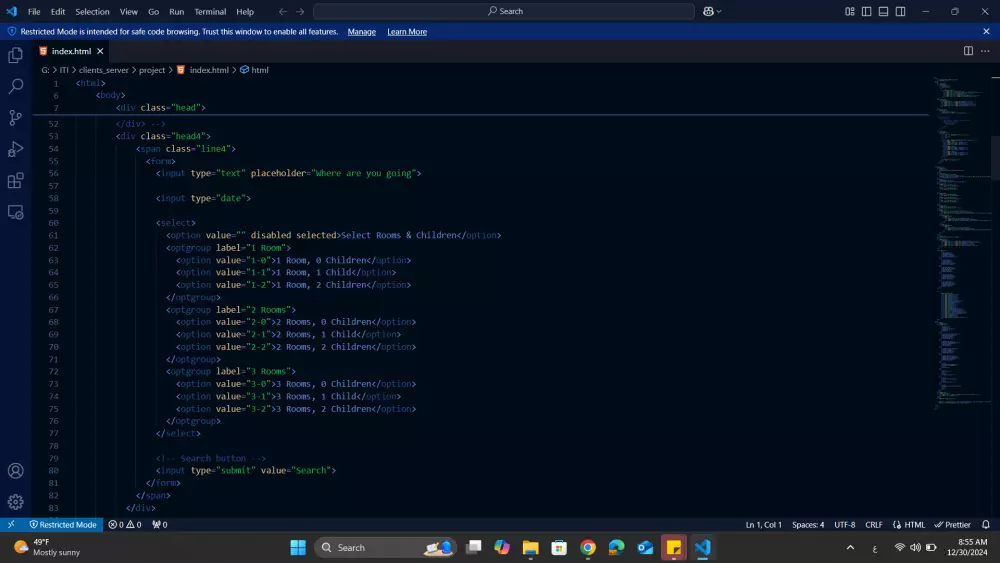1000x563 pixels.
Task: Select the index.html editor tab
Action: point(70,51)
